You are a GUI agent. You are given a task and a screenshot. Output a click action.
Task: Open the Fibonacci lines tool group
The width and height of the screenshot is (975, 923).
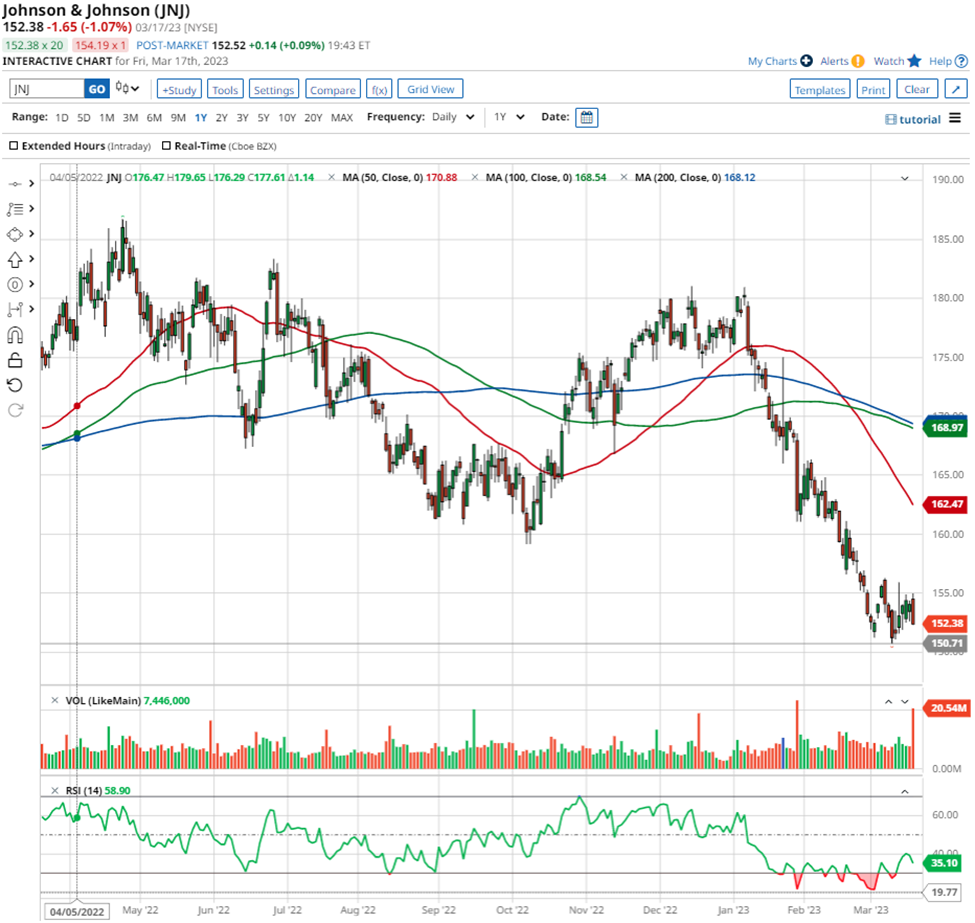[15, 209]
